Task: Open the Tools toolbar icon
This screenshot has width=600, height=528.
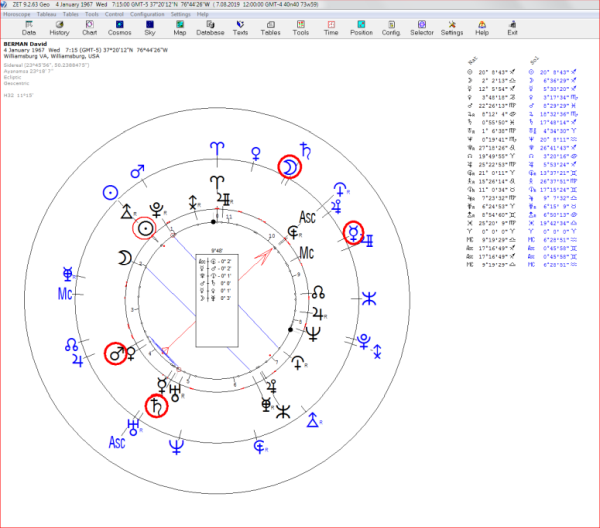Action: (x=301, y=28)
